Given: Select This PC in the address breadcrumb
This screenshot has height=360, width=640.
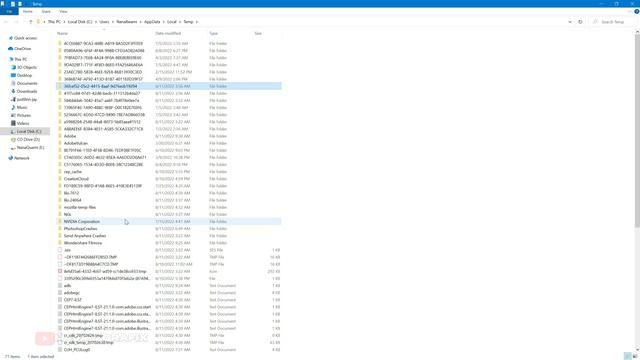Looking at the screenshot, I should click(x=54, y=22).
